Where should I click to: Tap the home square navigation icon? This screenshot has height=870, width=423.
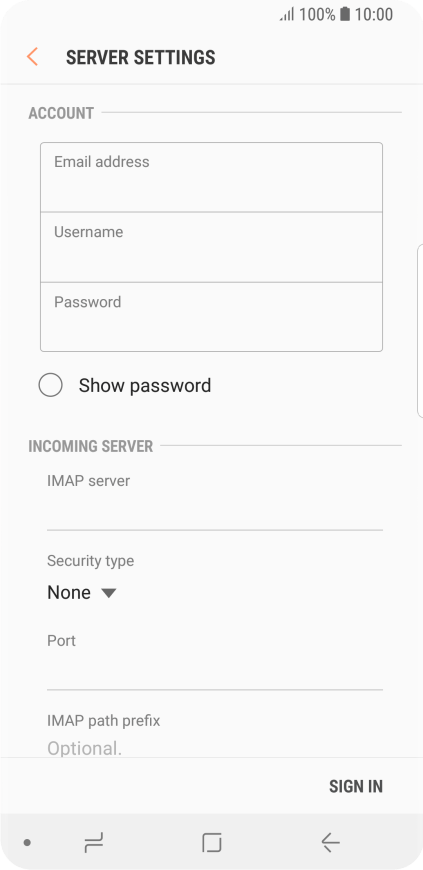212,843
